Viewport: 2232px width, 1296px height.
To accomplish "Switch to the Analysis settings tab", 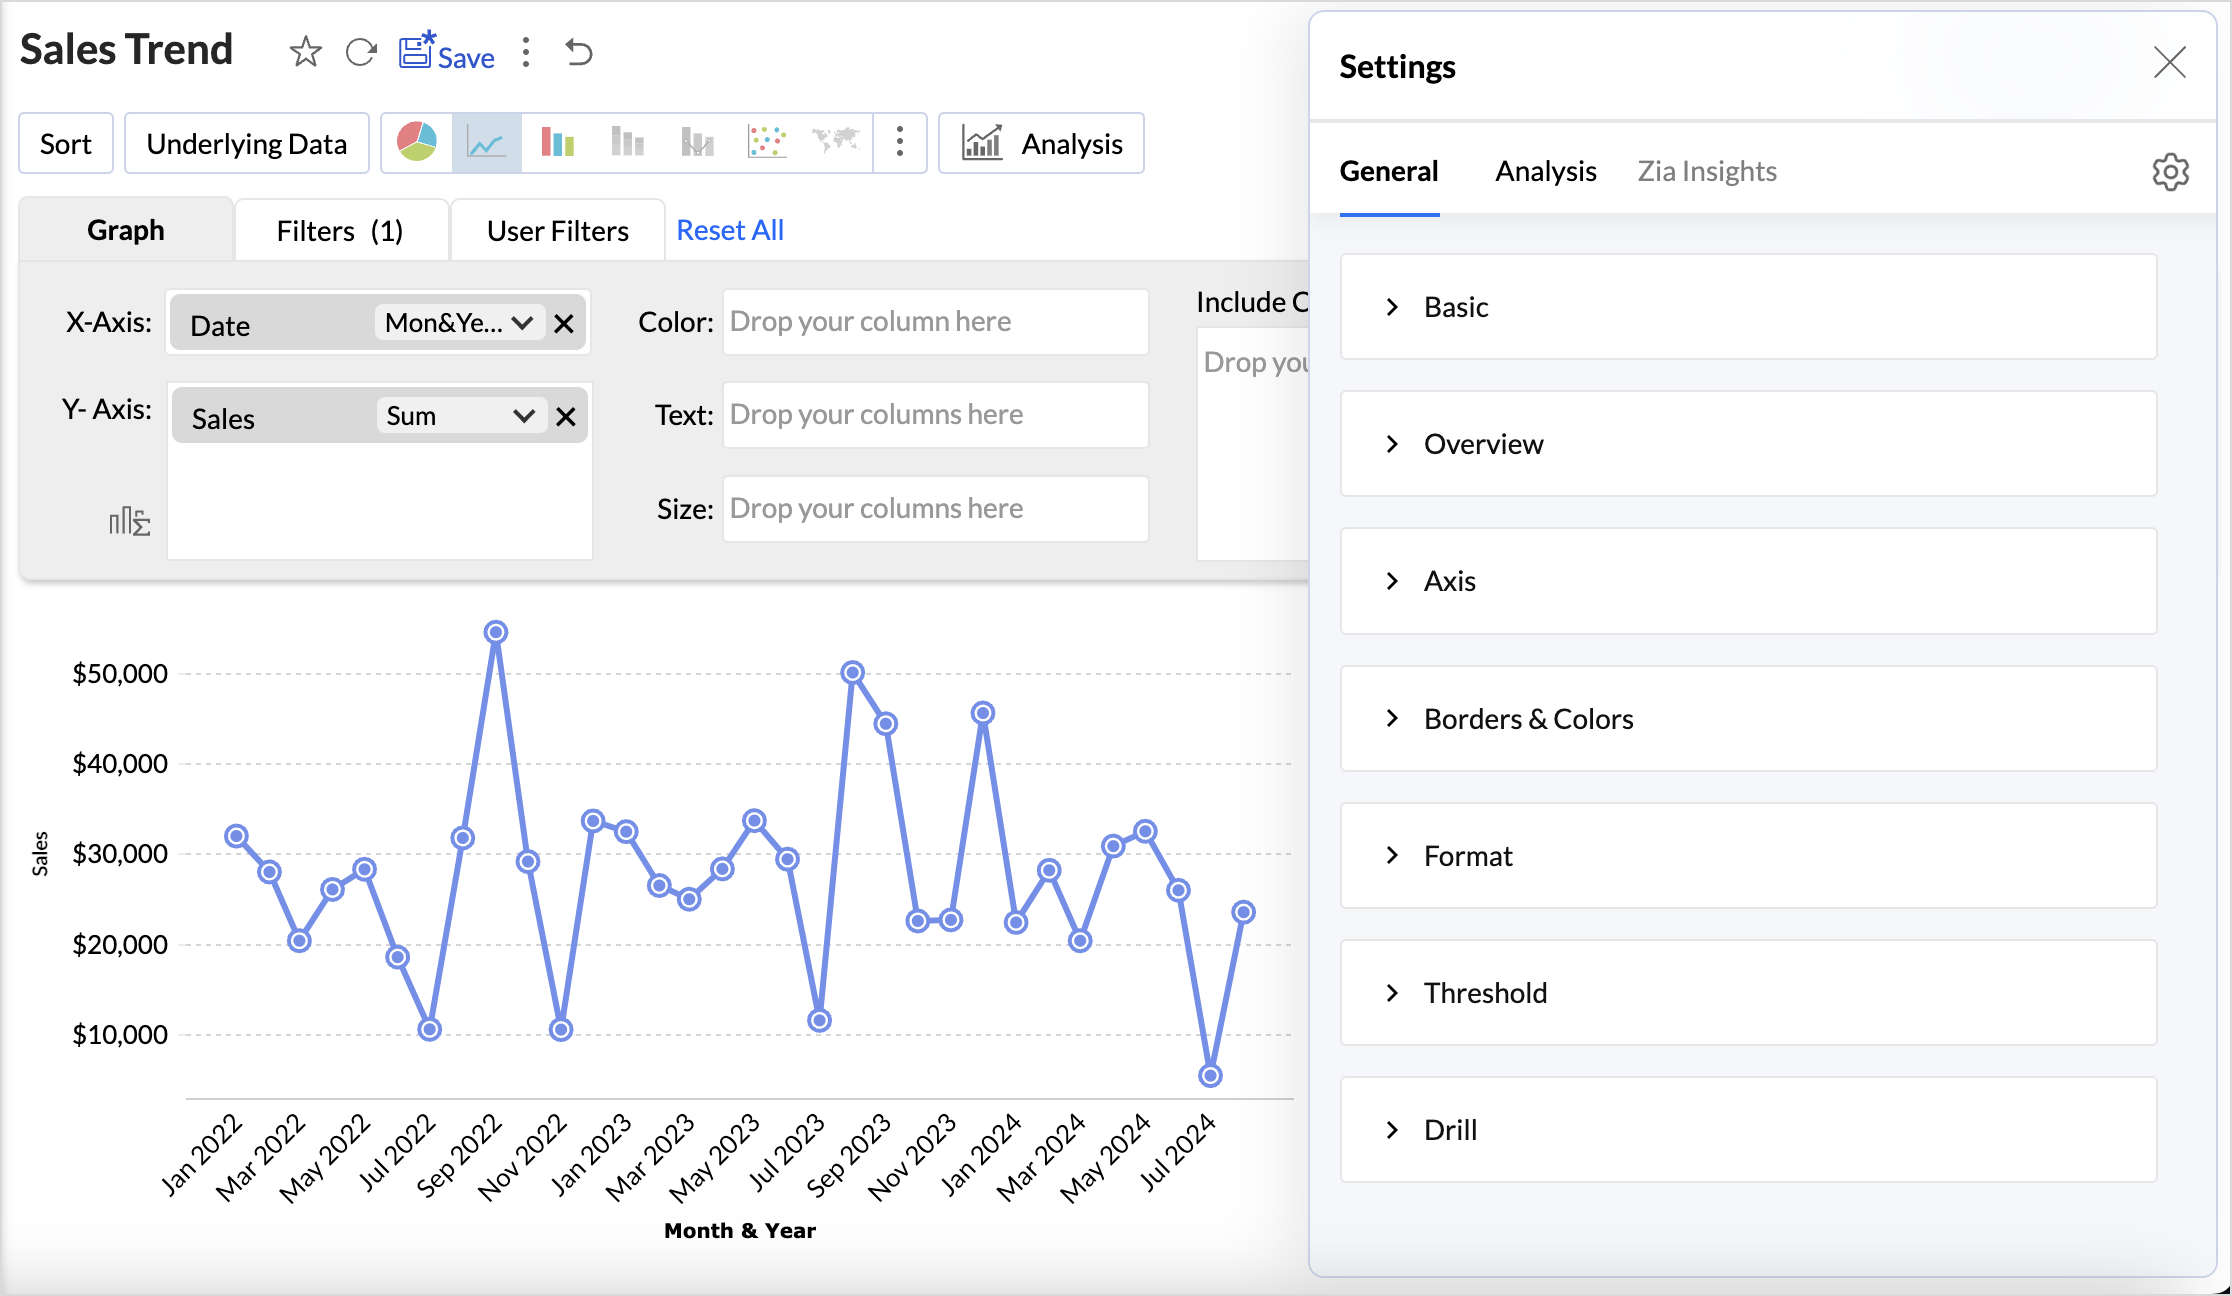I will (1546, 171).
